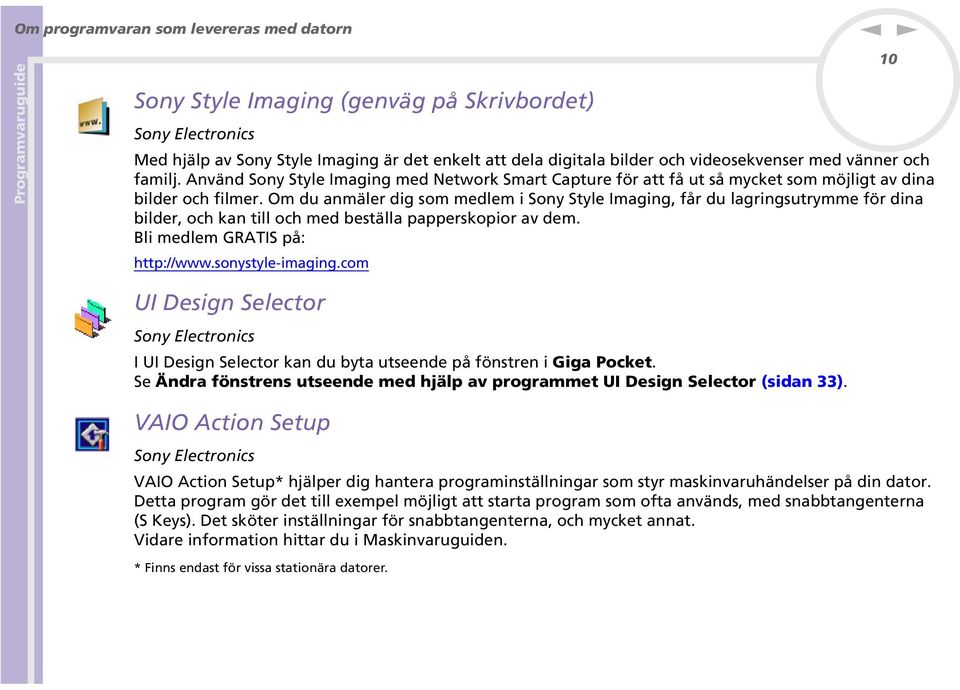Click the vertical Programvaruguide sidebar label
This screenshot has height=690, width=960.
pos(21,133)
